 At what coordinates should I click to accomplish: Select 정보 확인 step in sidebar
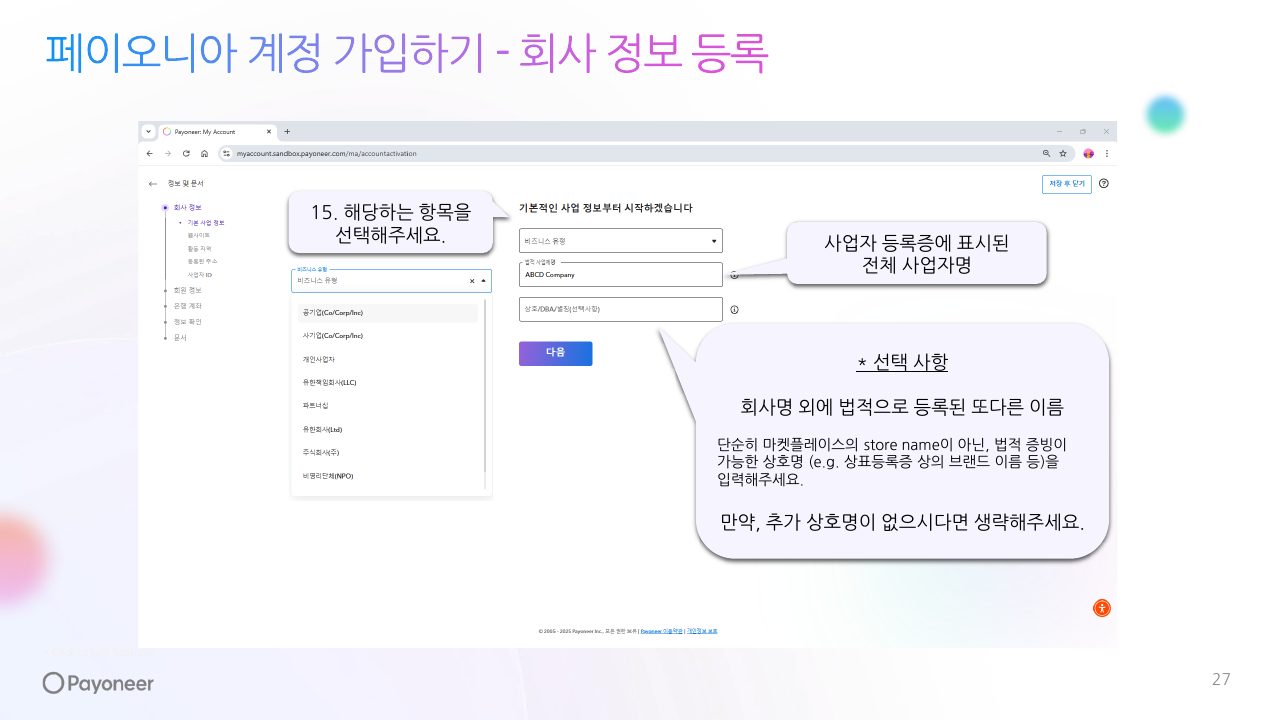(x=187, y=322)
